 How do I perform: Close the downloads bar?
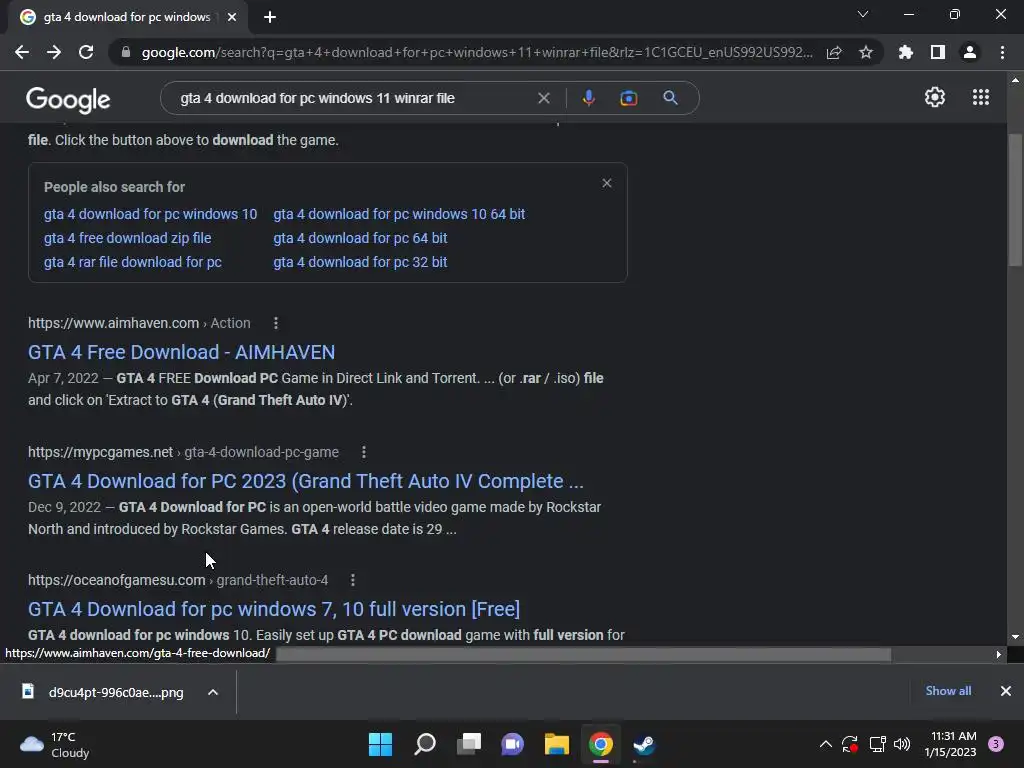tap(1006, 691)
